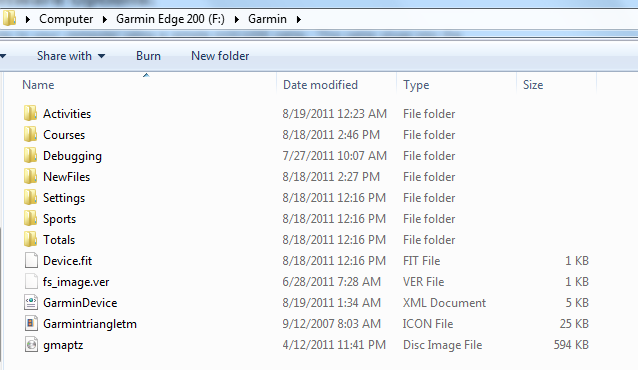Click the address bar folder icon

[9, 19]
